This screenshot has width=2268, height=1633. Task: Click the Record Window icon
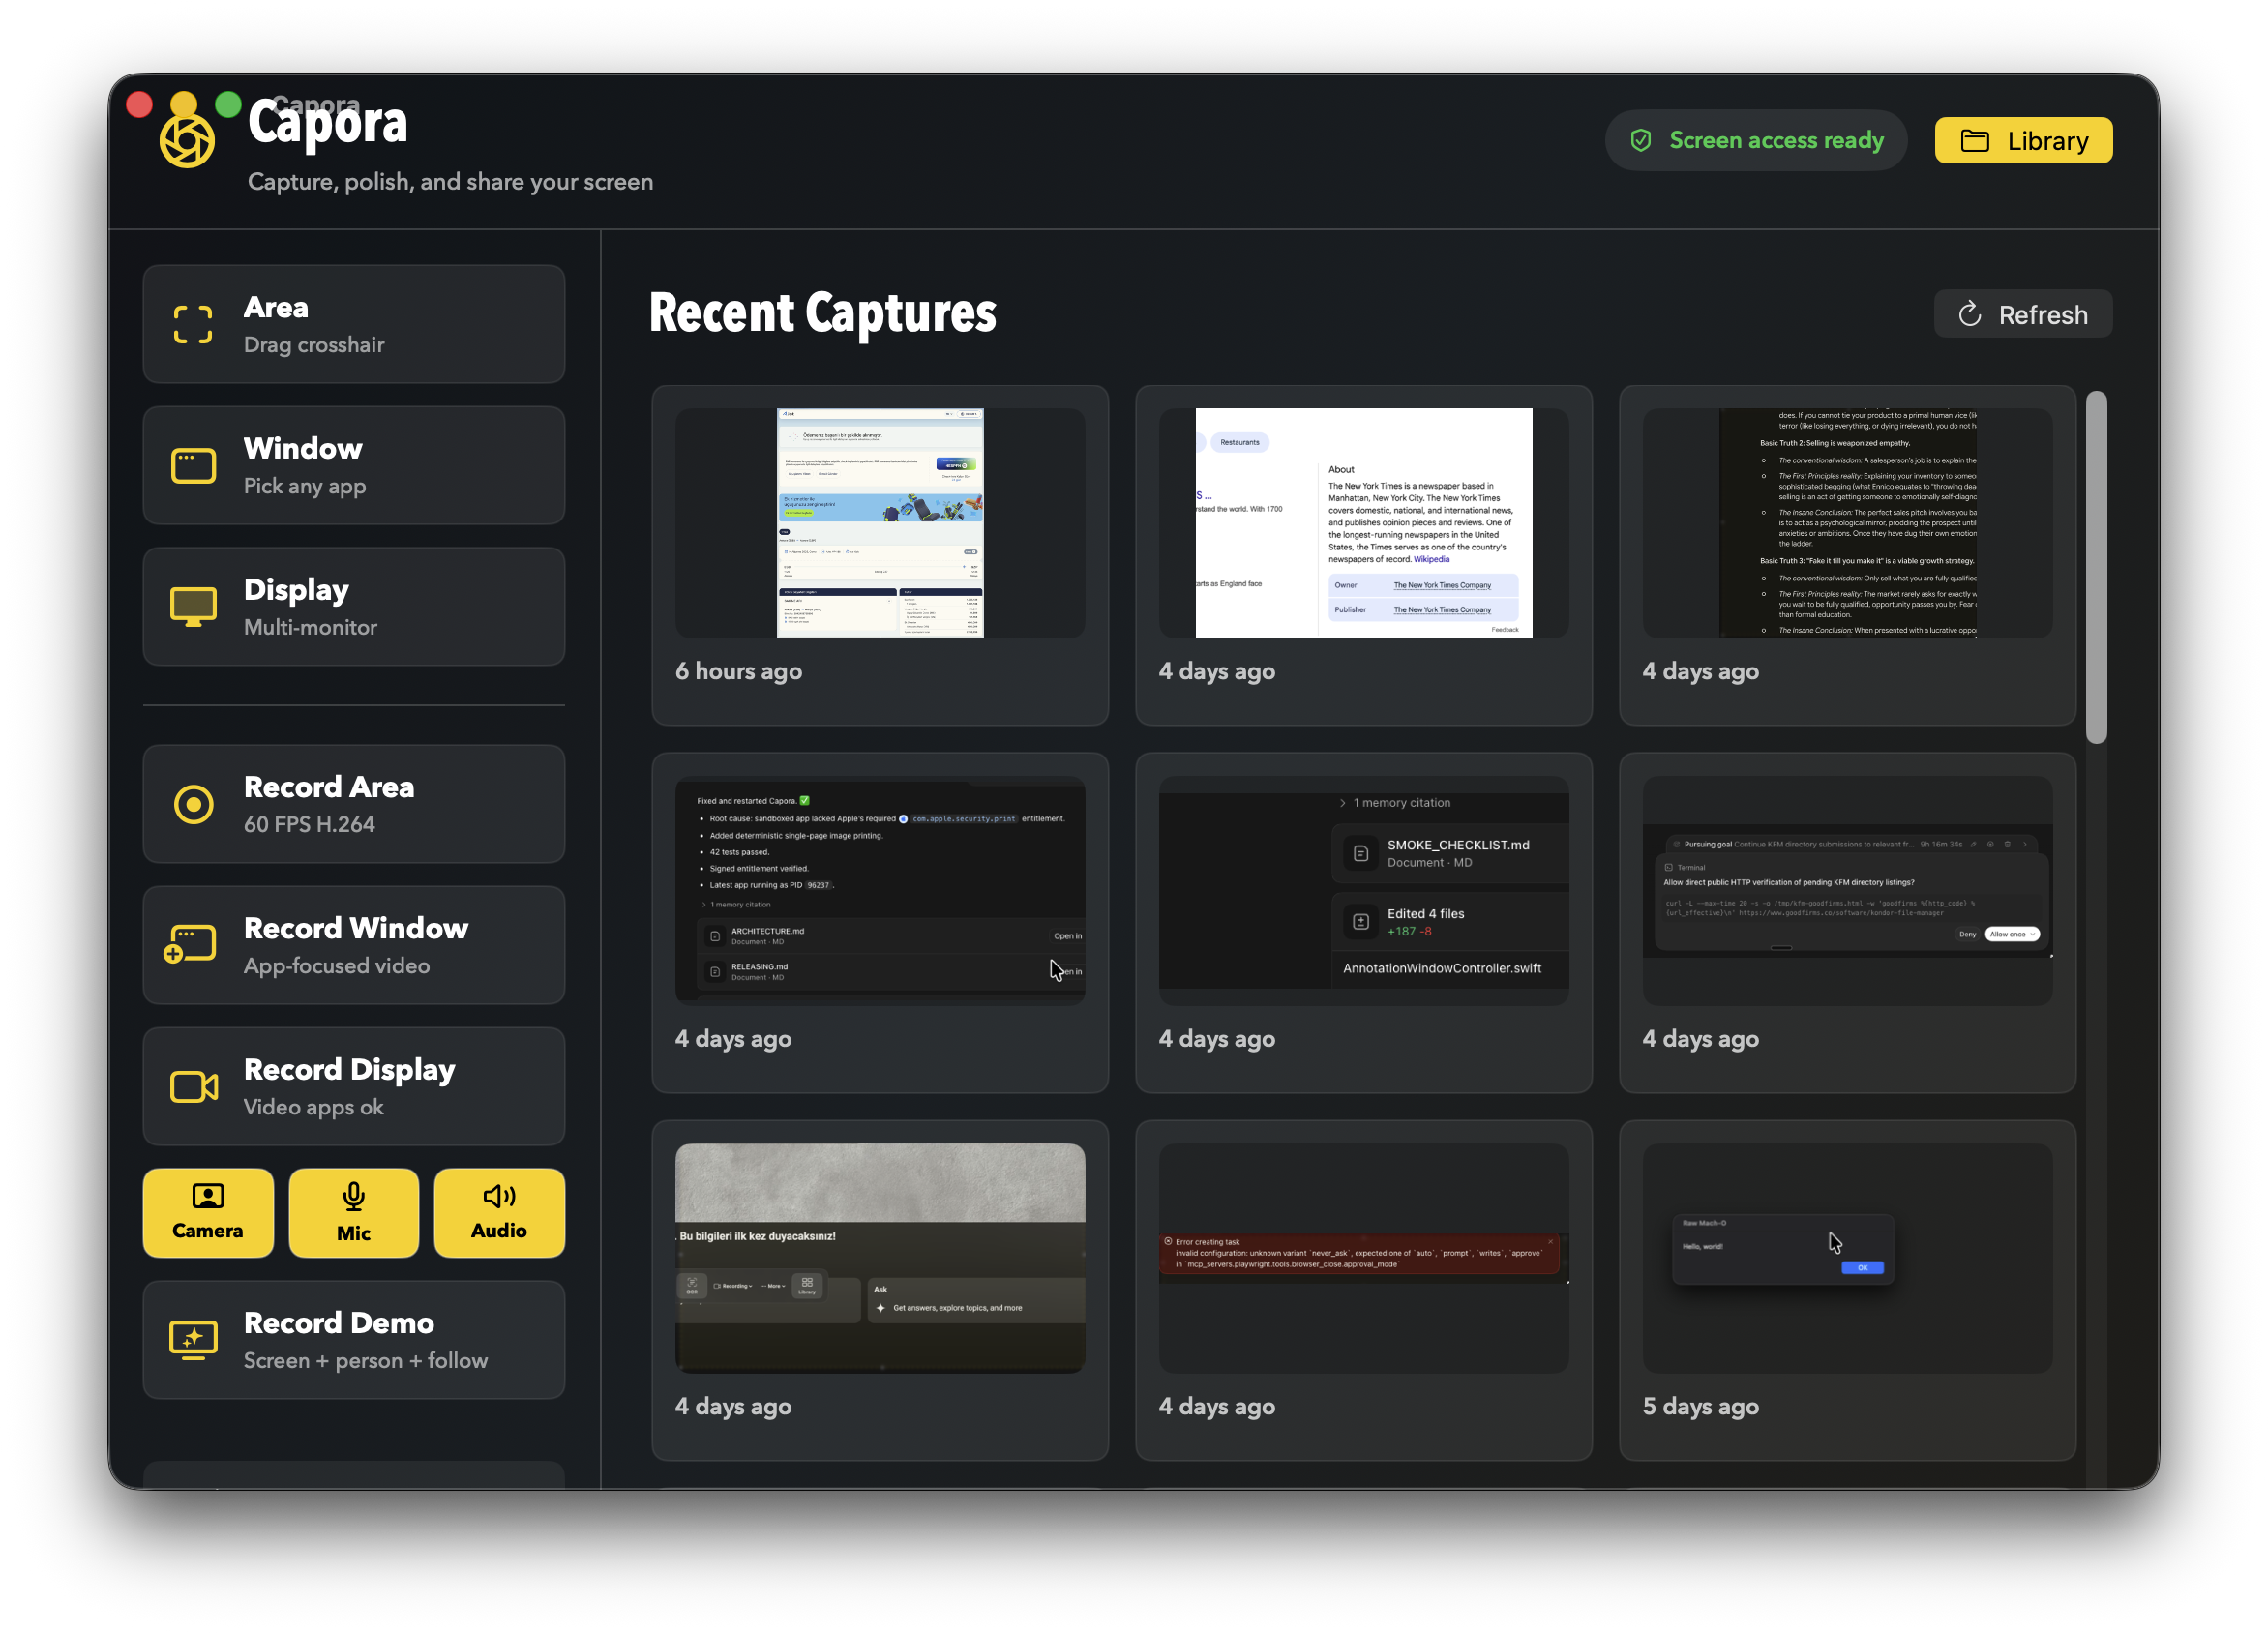[190, 944]
